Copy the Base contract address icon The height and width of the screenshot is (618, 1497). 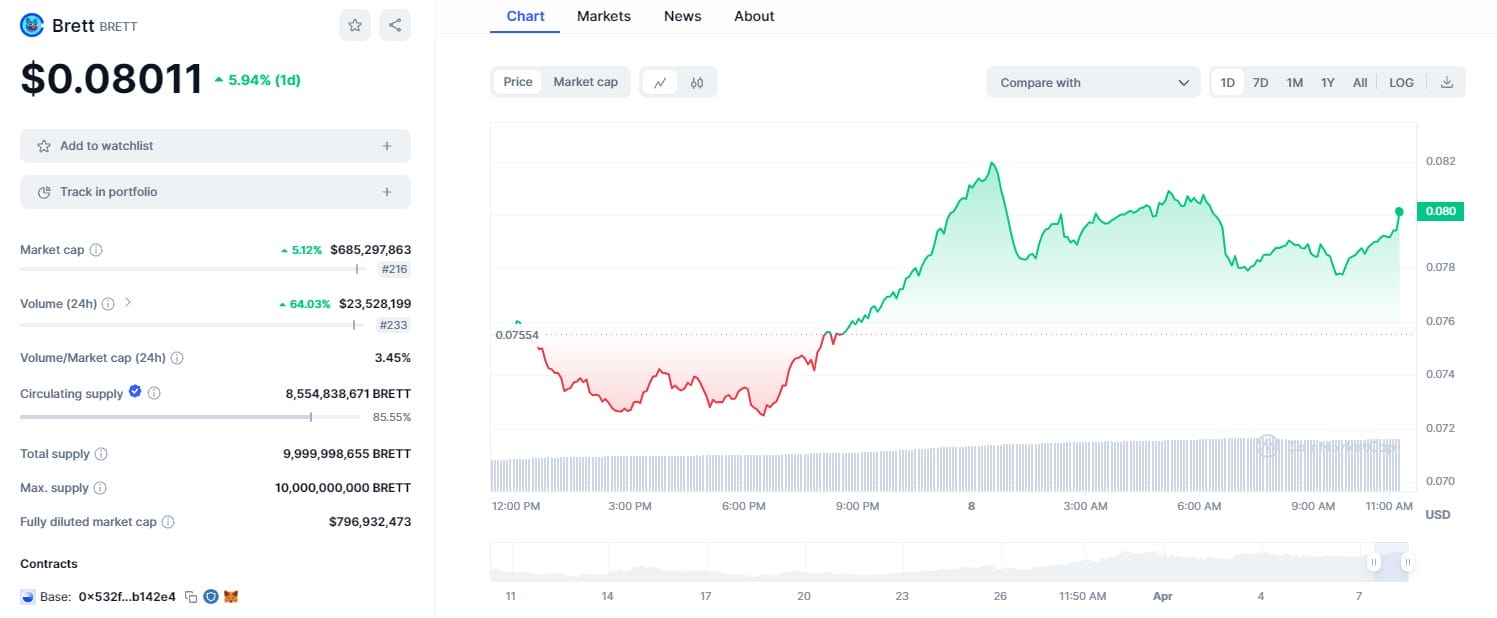pyautogui.click(x=191, y=597)
